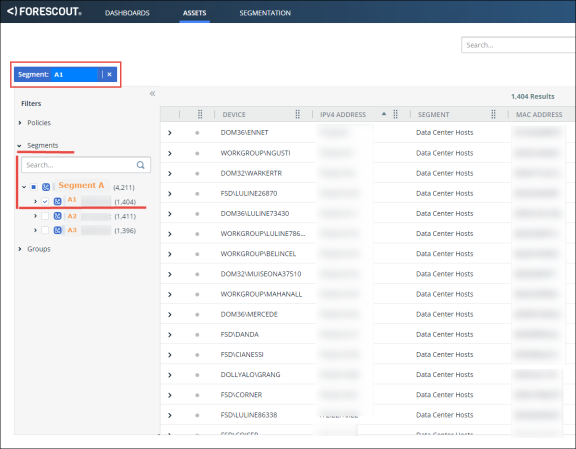Expand the DOLLYALO\GRANG row
576x449 pixels.
(x=170, y=375)
